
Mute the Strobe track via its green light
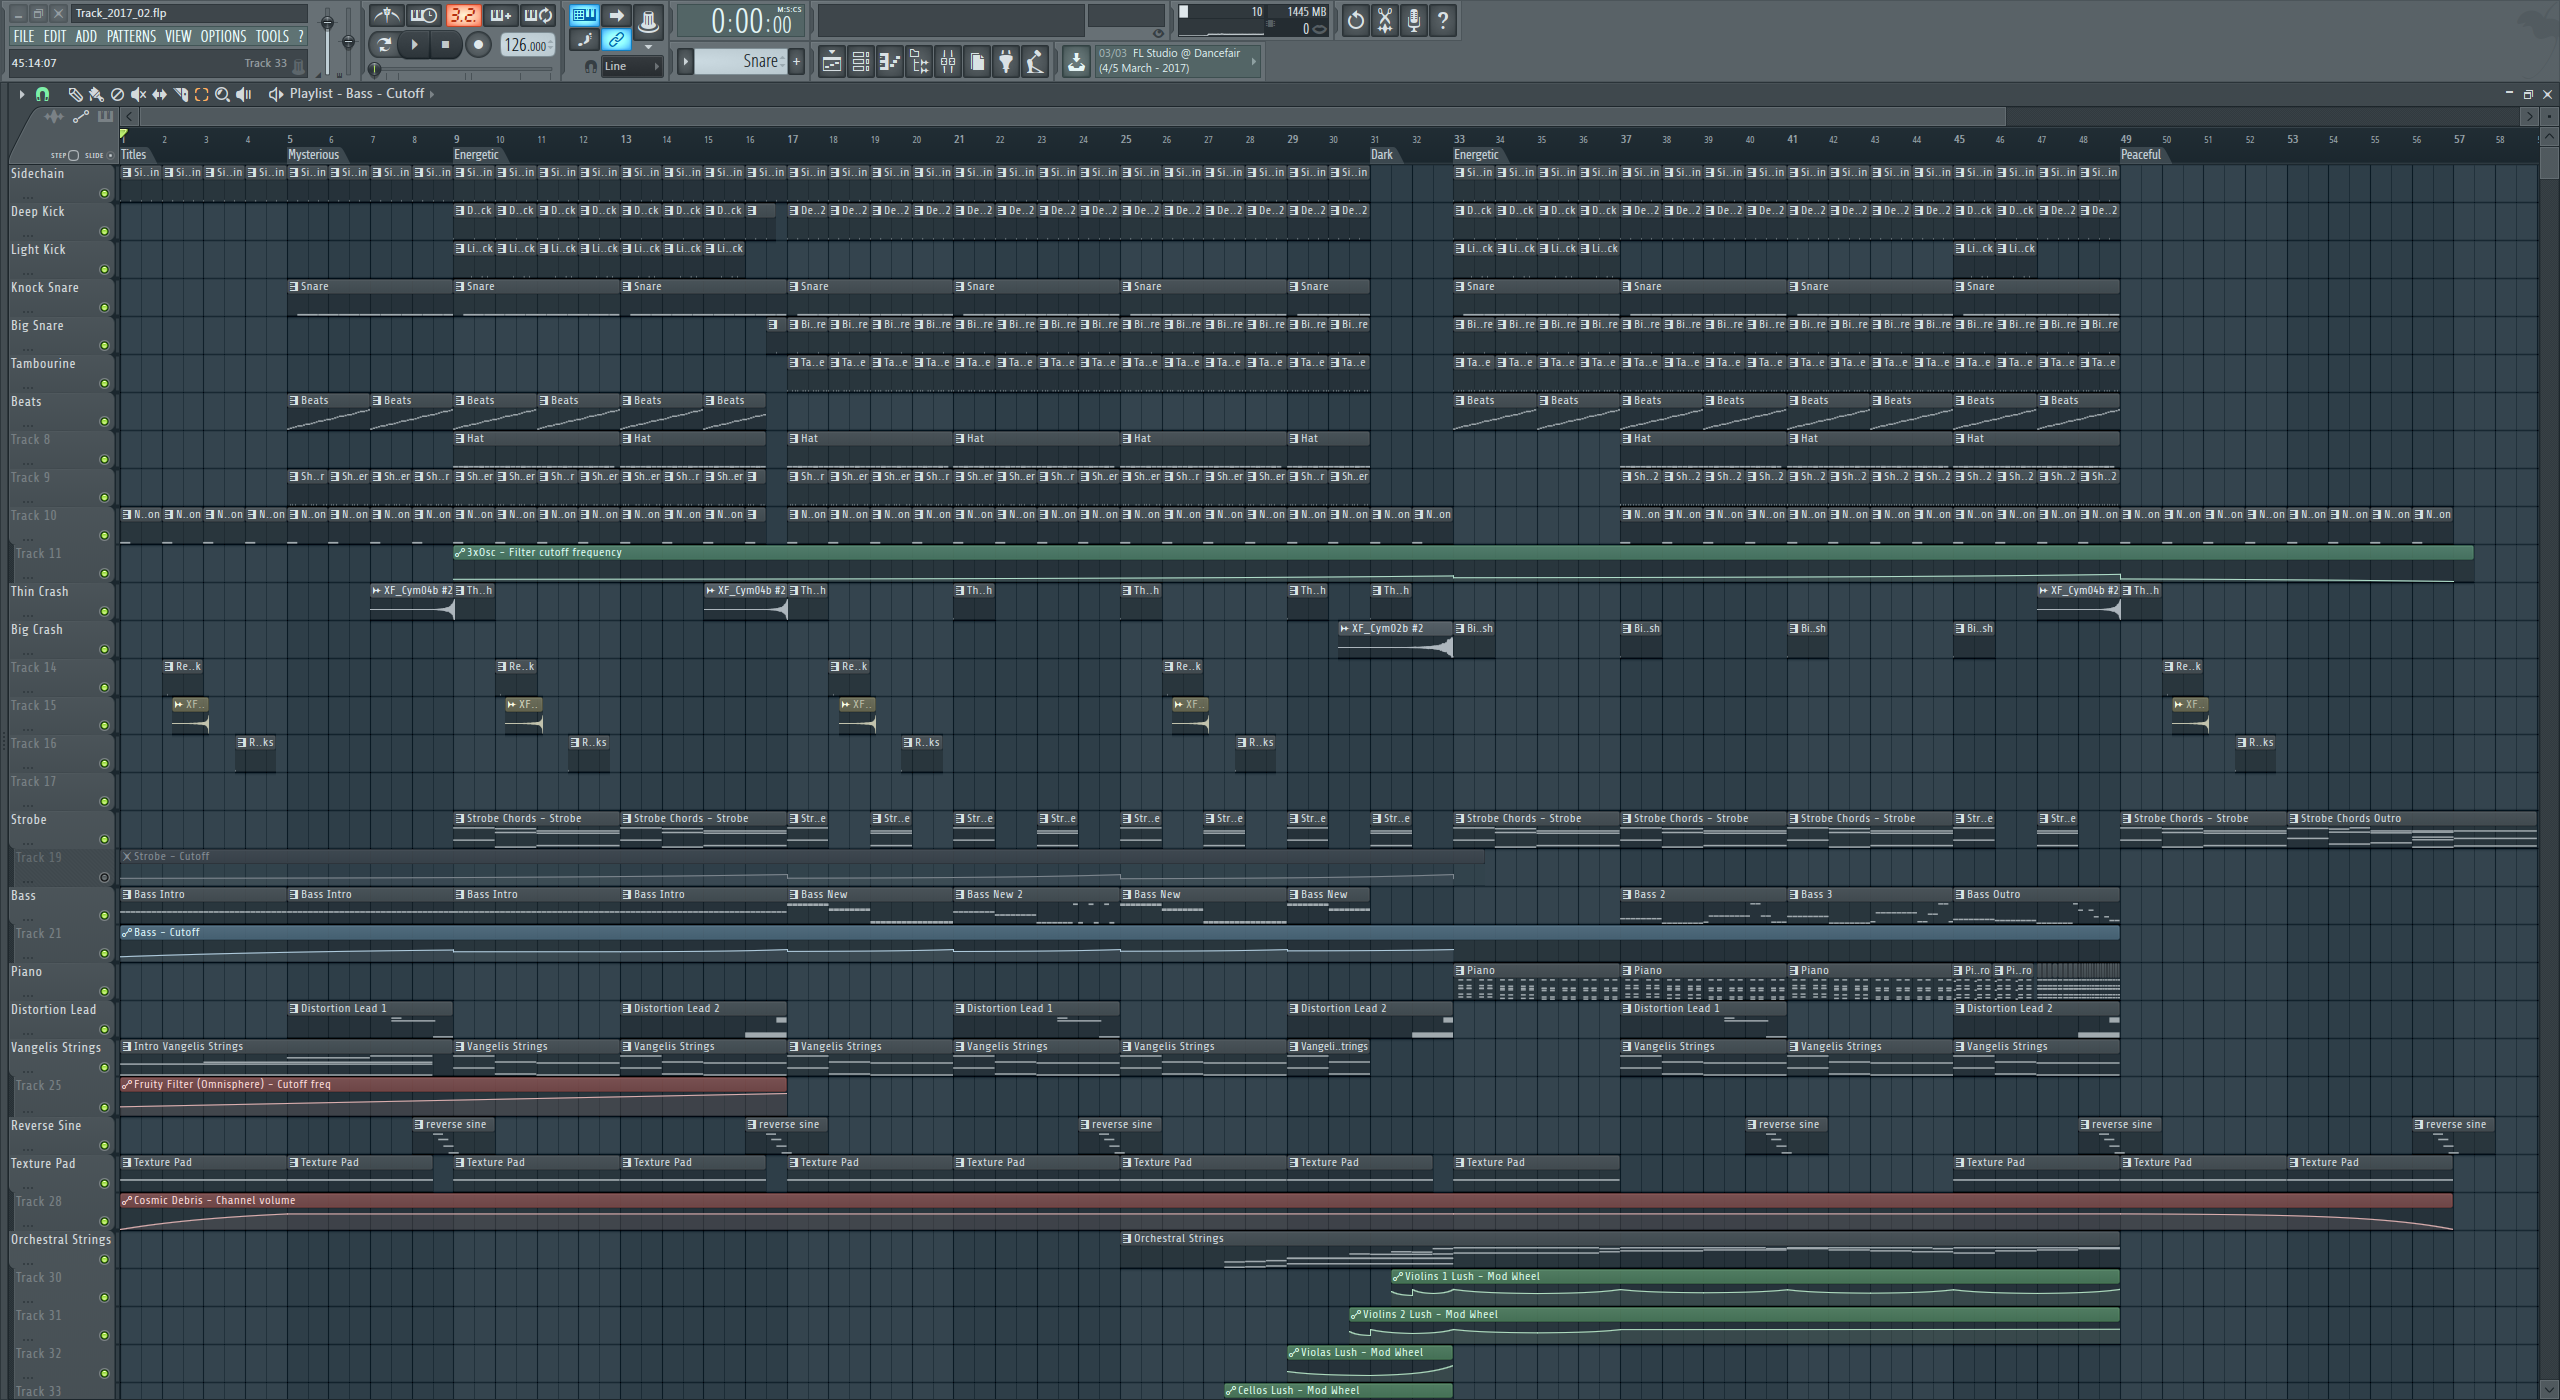pyautogui.click(x=104, y=840)
